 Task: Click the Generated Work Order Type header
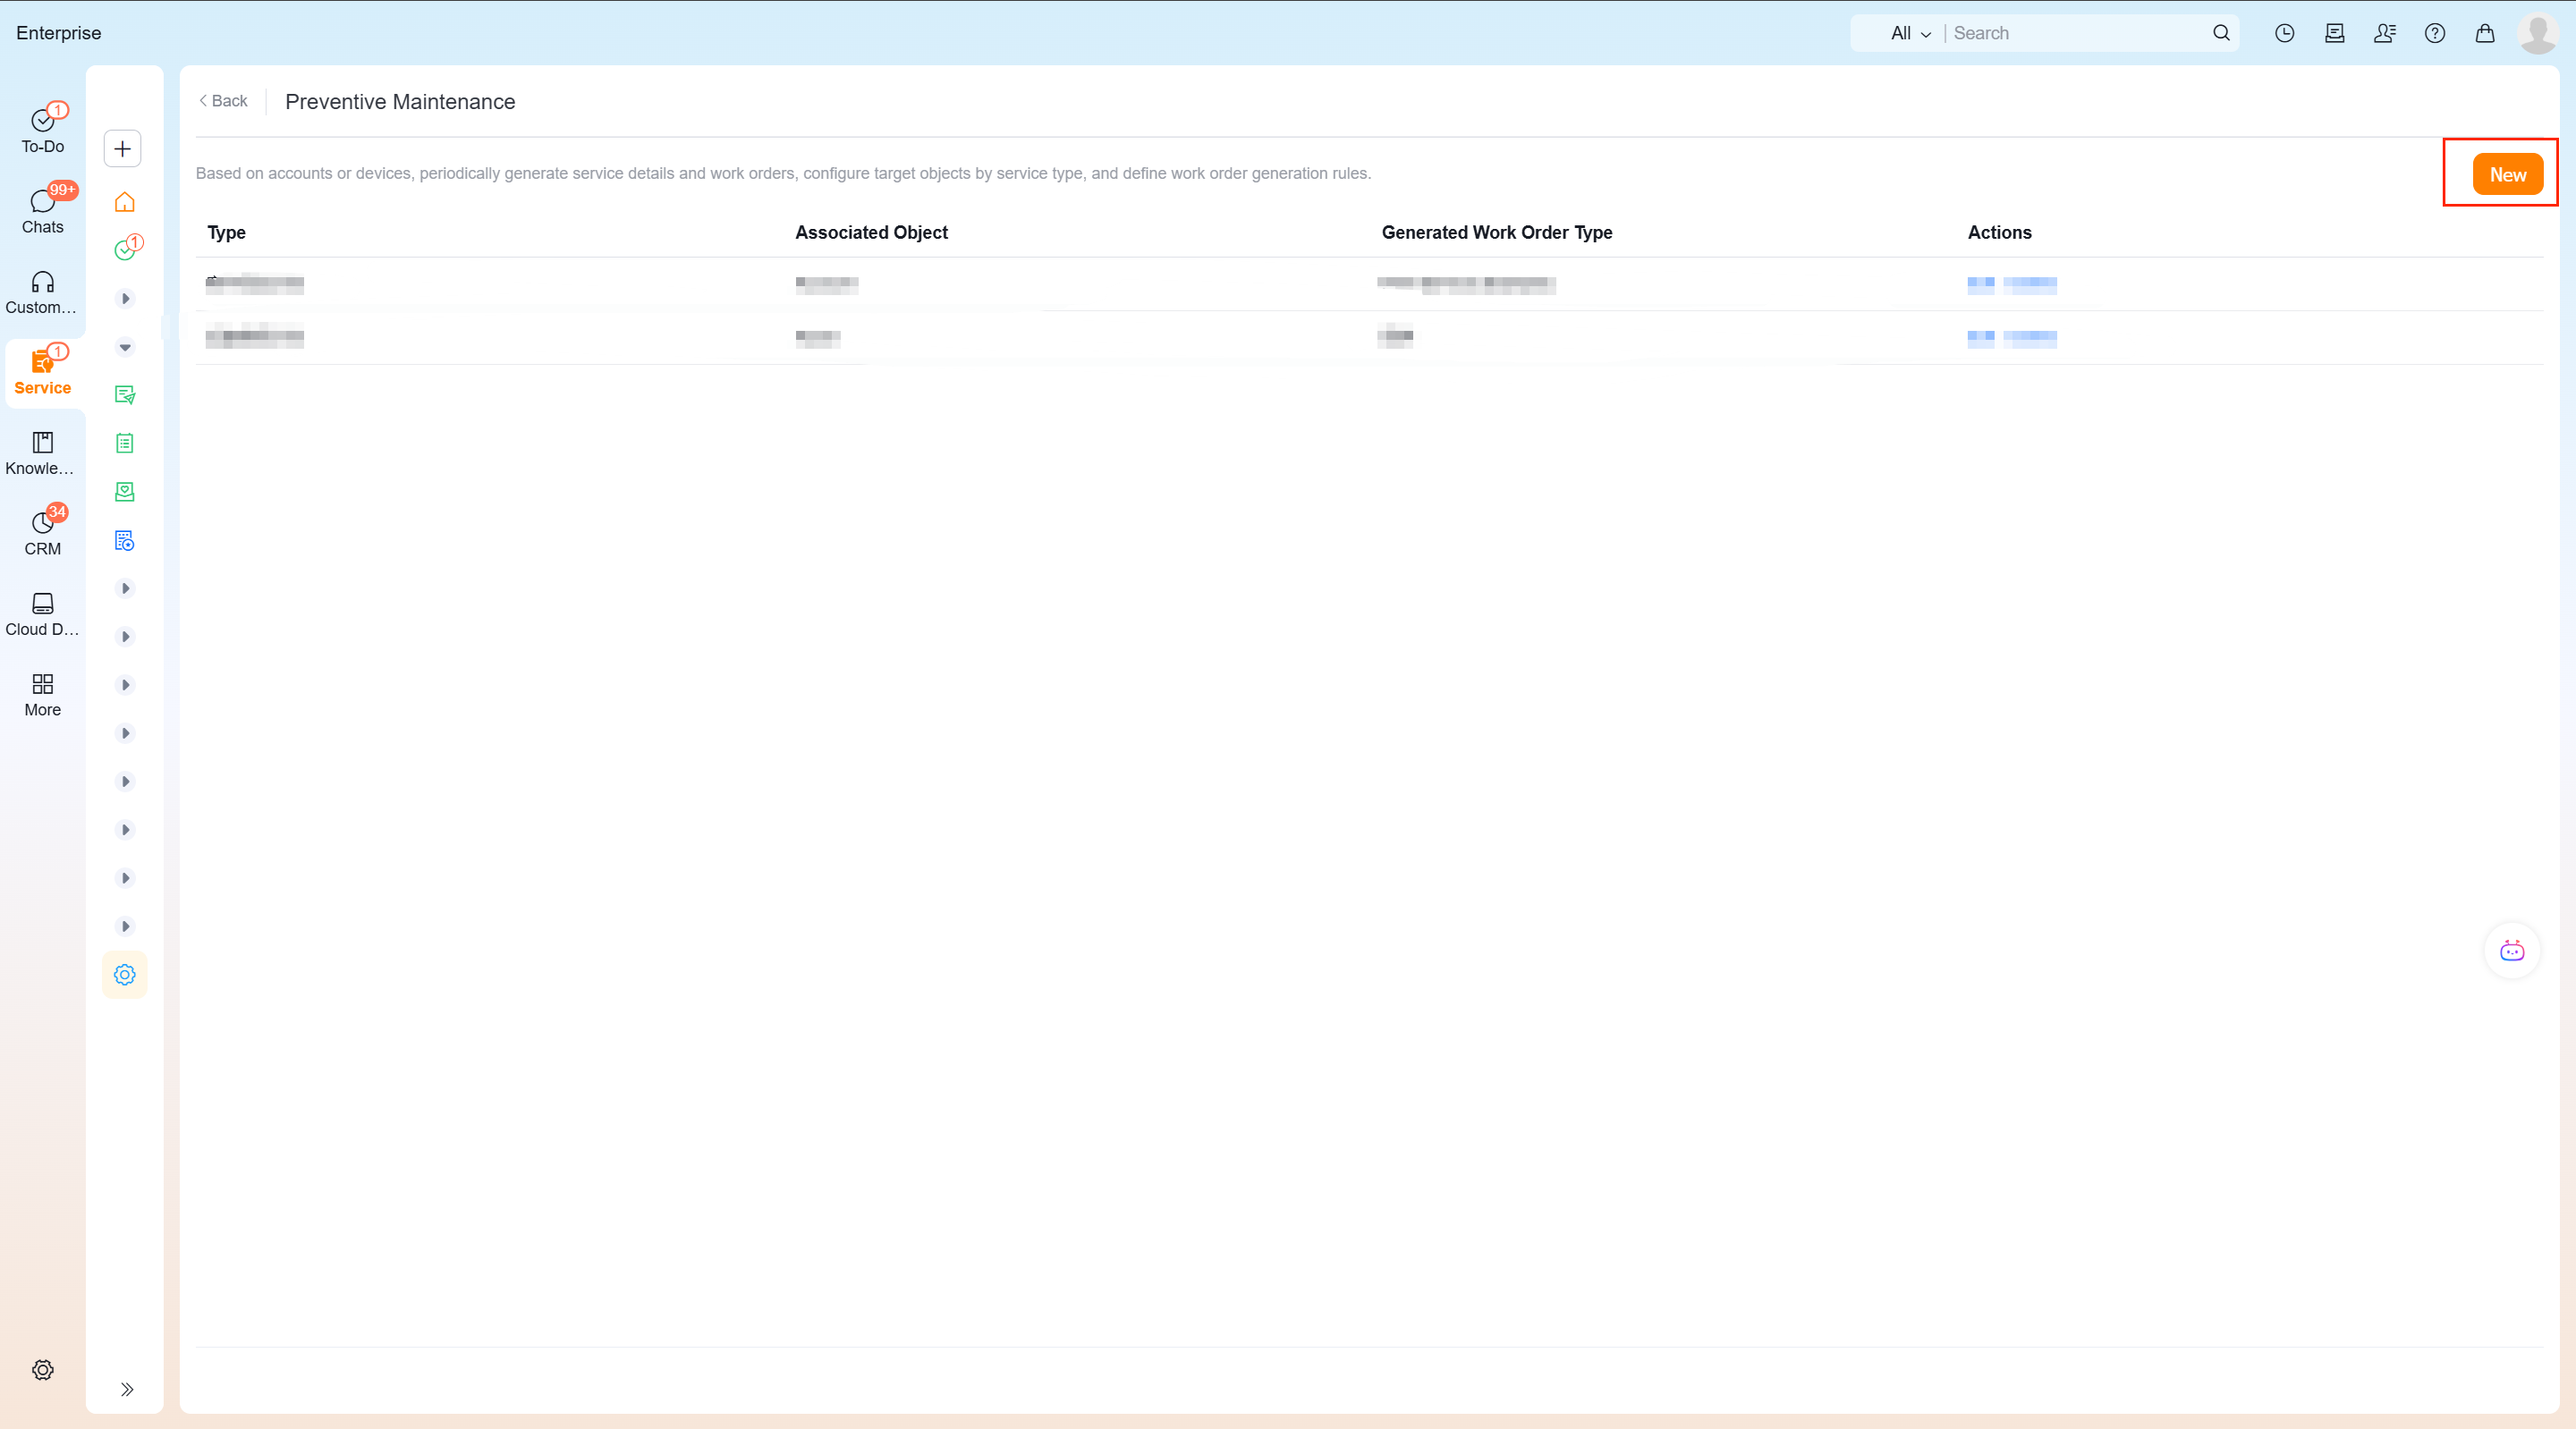click(x=1497, y=232)
